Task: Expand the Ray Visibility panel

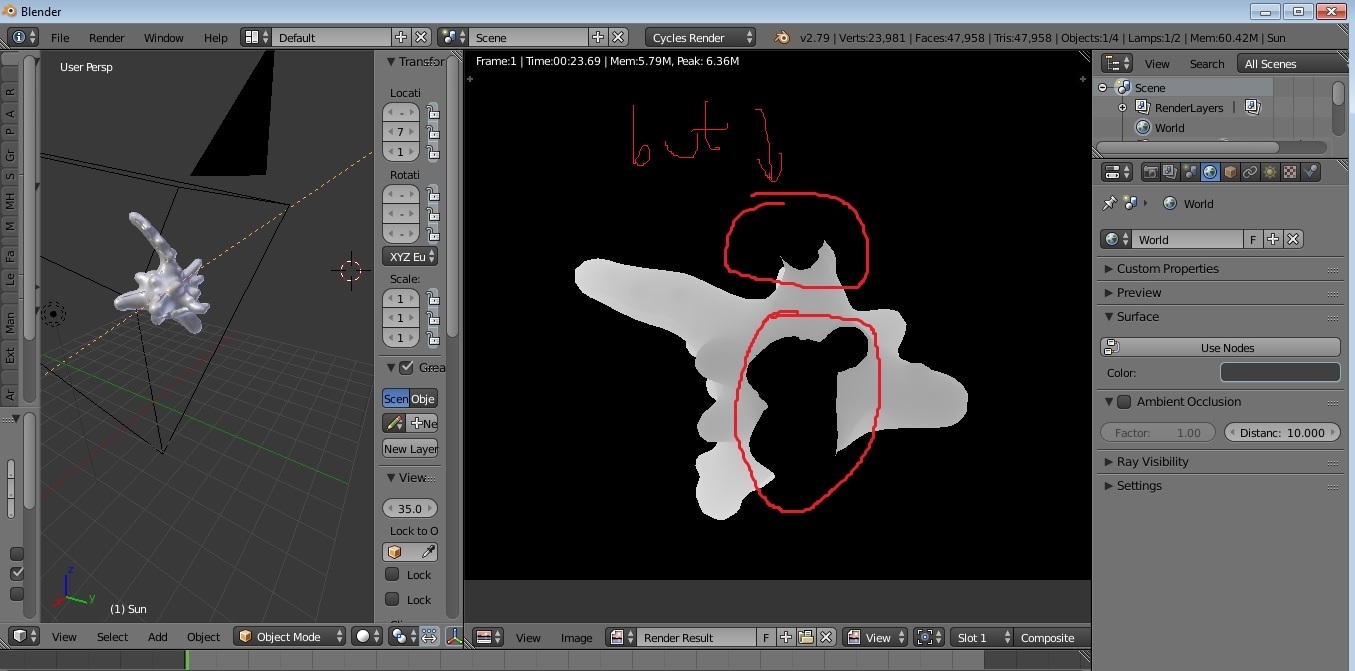Action: pyautogui.click(x=1152, y=462)
